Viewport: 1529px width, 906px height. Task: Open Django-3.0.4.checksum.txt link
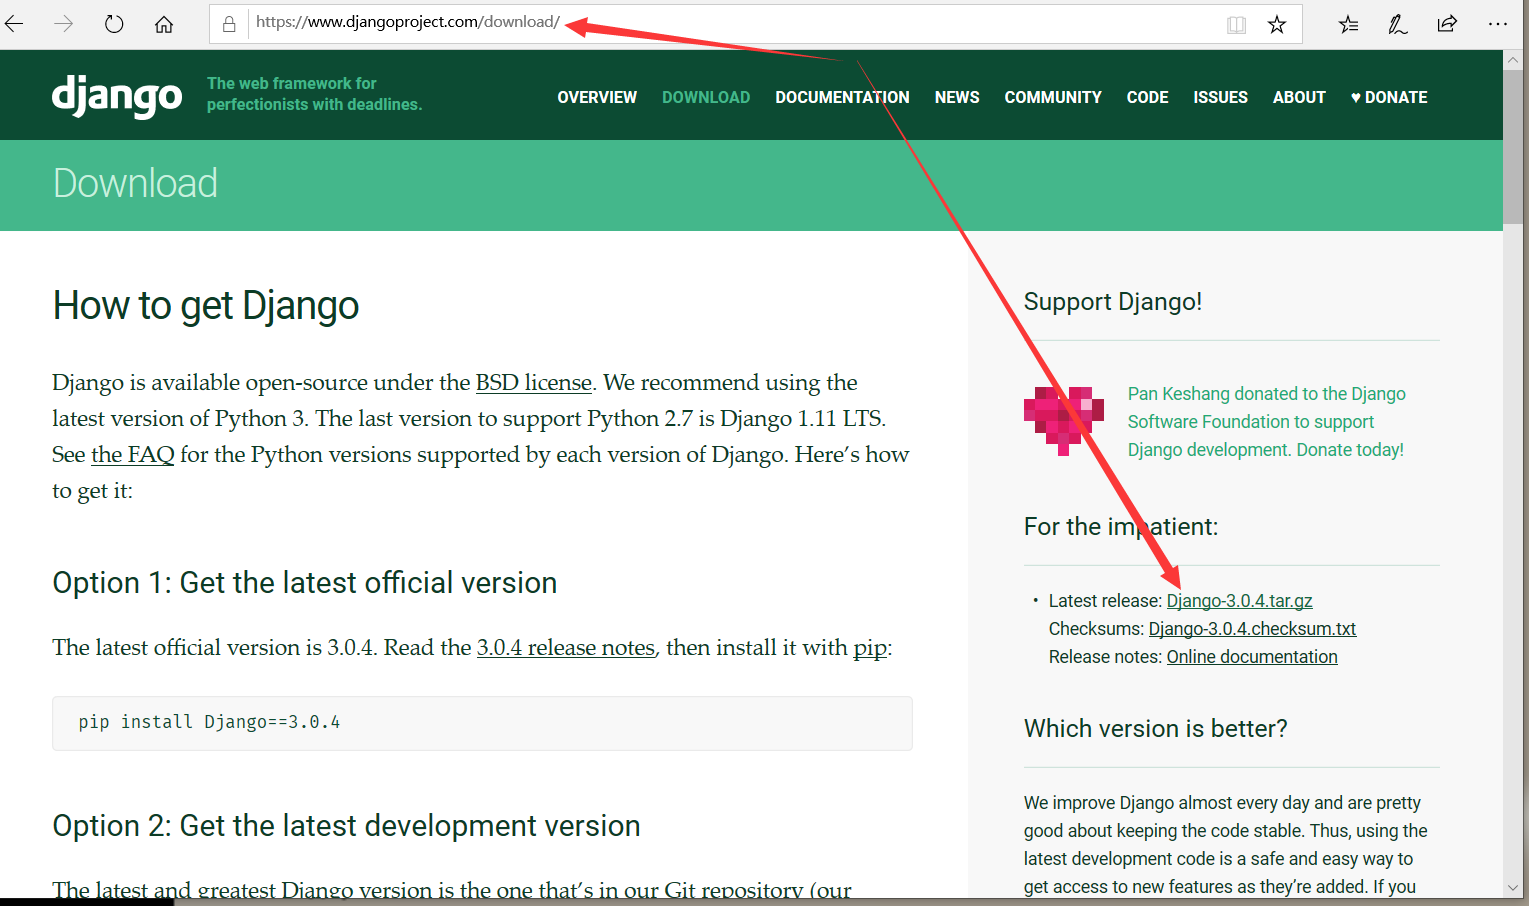click(1252, 629)
